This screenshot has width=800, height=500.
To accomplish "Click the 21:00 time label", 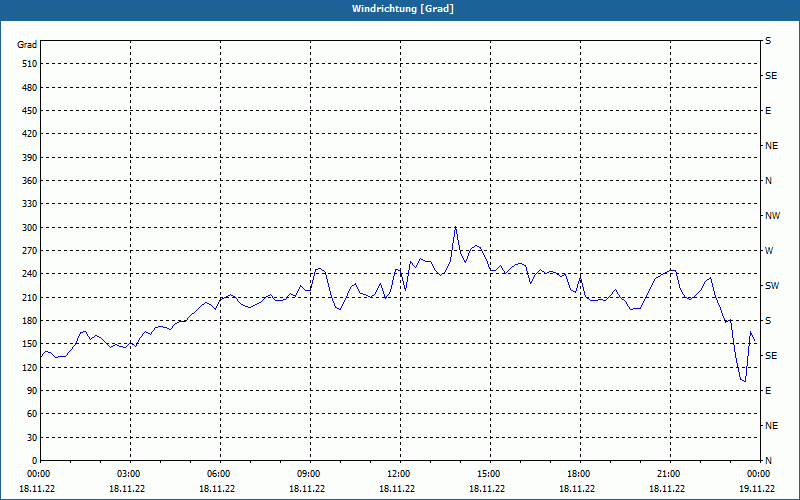I will click(669, 474).
